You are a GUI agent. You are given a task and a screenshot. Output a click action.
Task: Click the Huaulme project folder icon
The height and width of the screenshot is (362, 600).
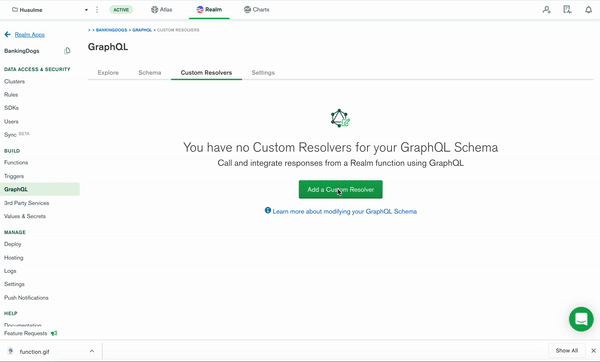pyautogui.click(x=15, y=10)
